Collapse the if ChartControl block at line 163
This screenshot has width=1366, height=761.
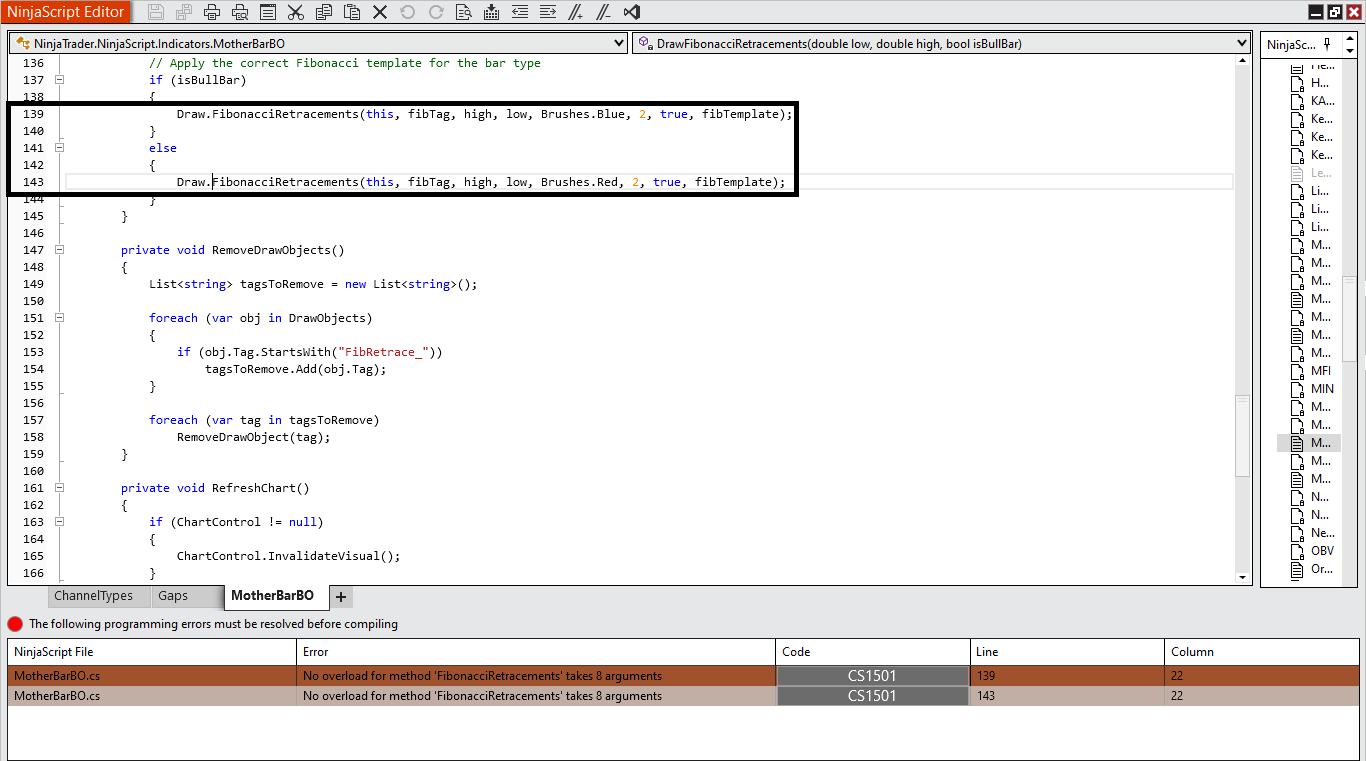59,522
